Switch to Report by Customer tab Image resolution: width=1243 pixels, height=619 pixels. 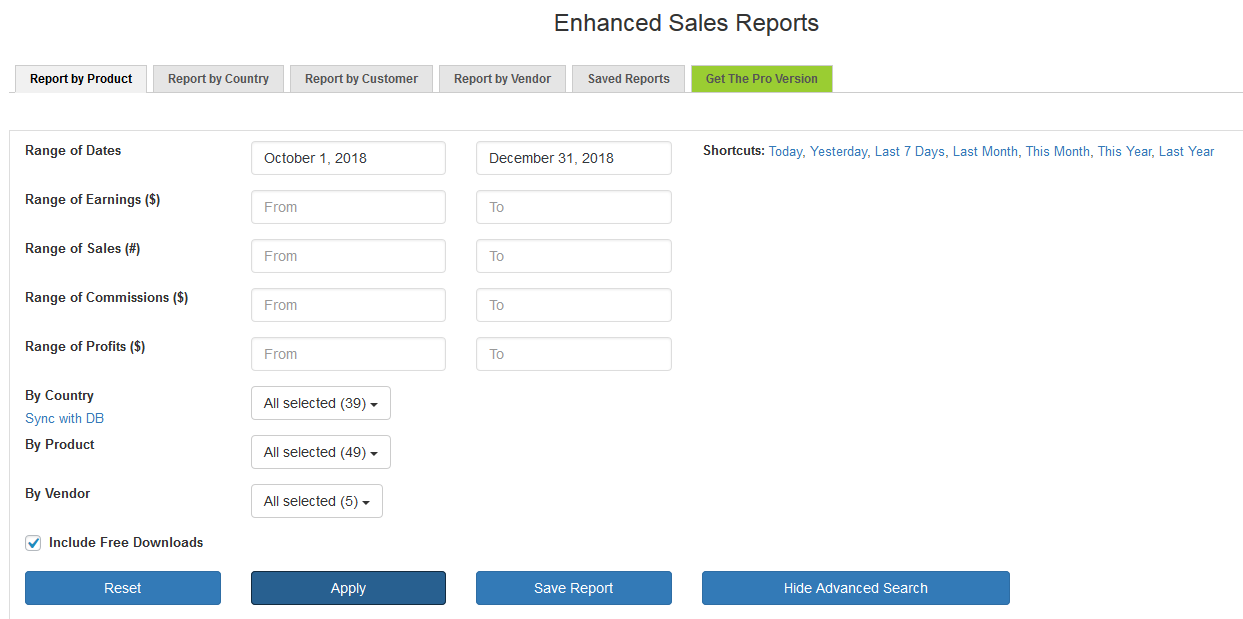coord(361,79)
